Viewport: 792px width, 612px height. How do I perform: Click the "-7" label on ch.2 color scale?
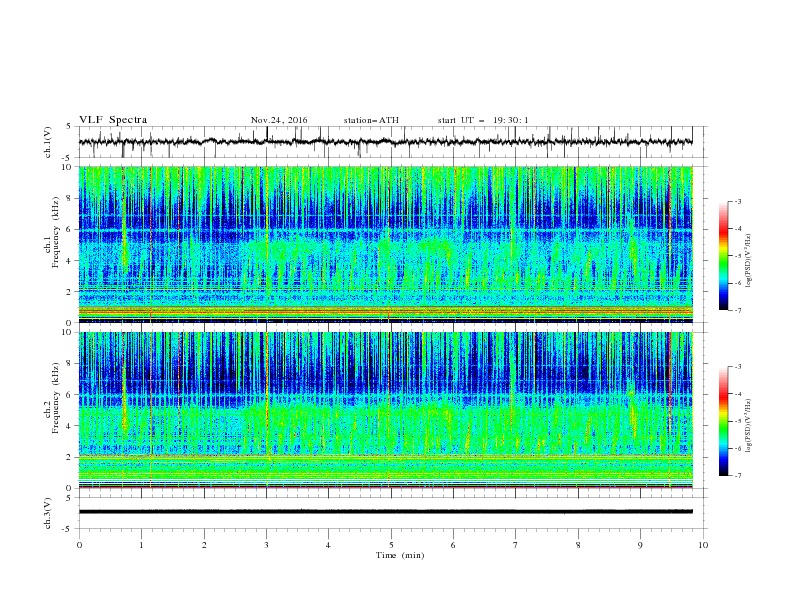(737, 476)
